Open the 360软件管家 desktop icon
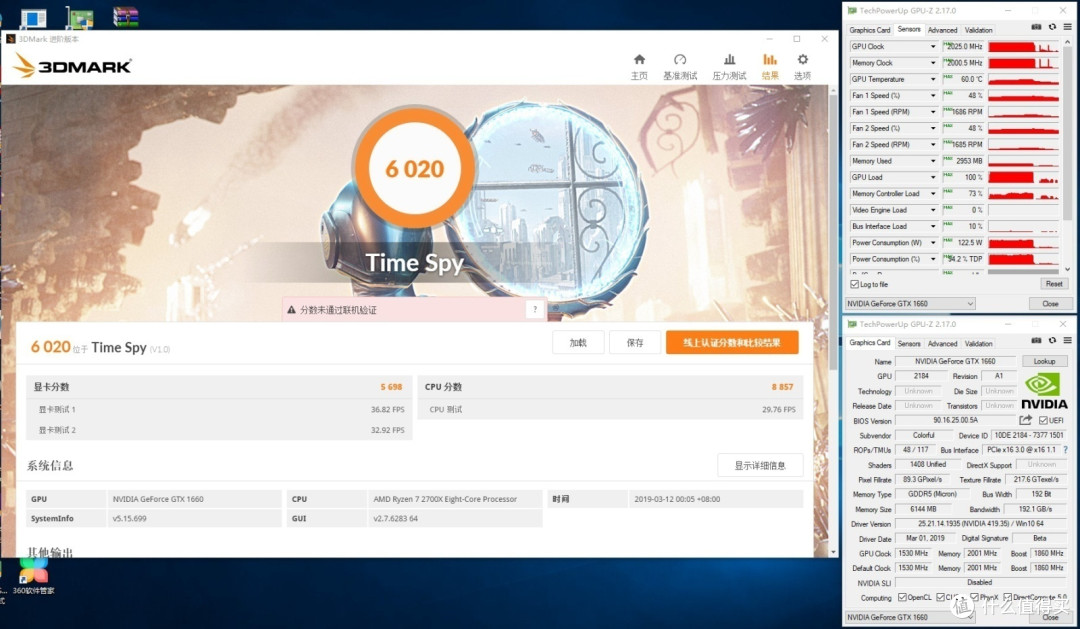The width and height of the screenshot is (1080, 629). 33,576
